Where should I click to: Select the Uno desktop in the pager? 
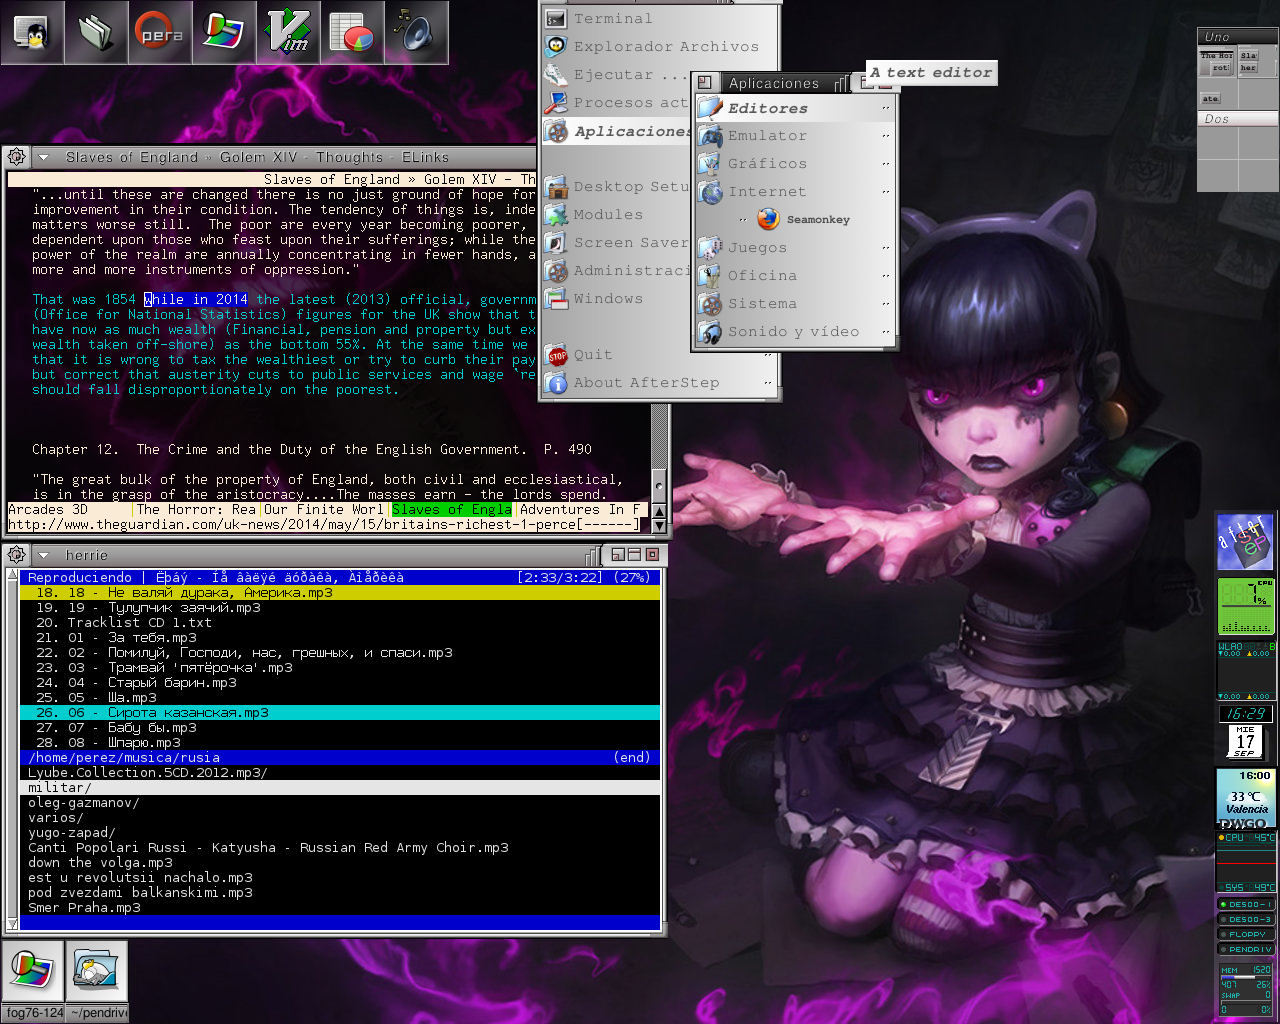(x=1238, y=37)
